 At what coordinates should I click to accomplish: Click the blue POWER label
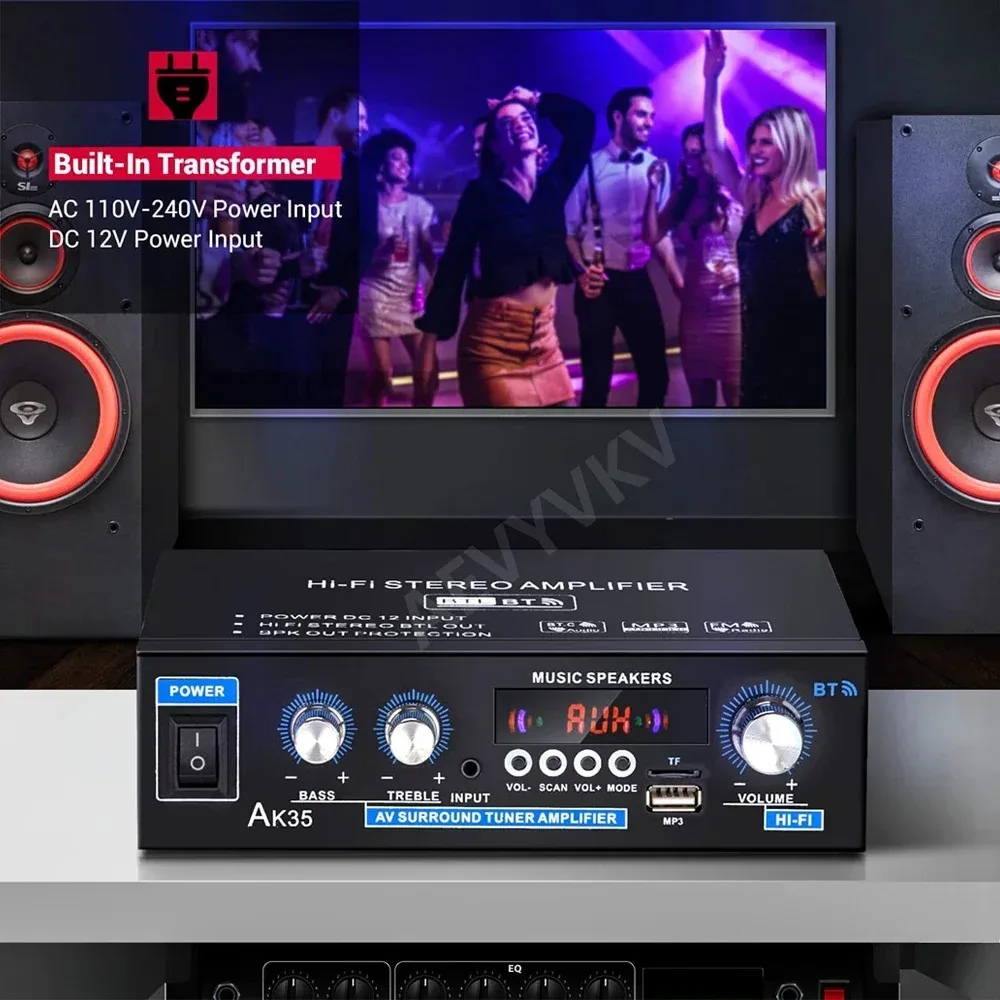197,691
